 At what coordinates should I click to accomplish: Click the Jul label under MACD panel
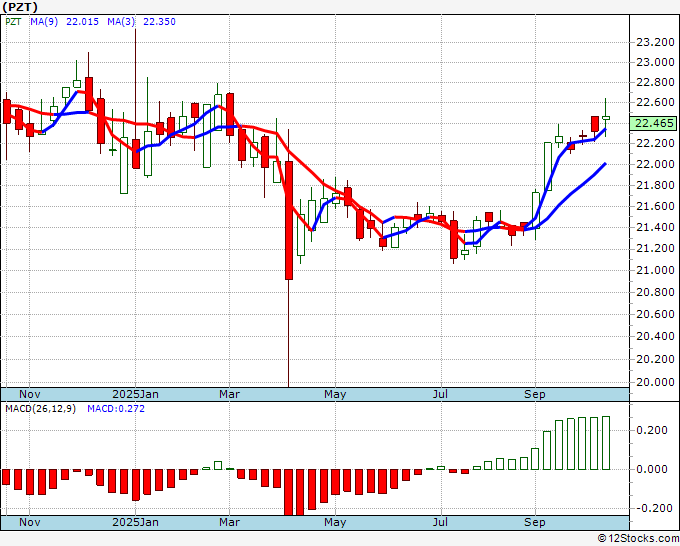pyautogui.click(x=441, y=522)
